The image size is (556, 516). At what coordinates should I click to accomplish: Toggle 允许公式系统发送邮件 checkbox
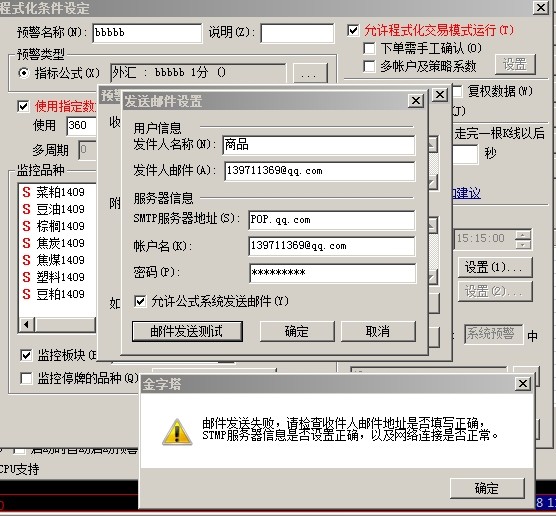(x=140, y=301)
